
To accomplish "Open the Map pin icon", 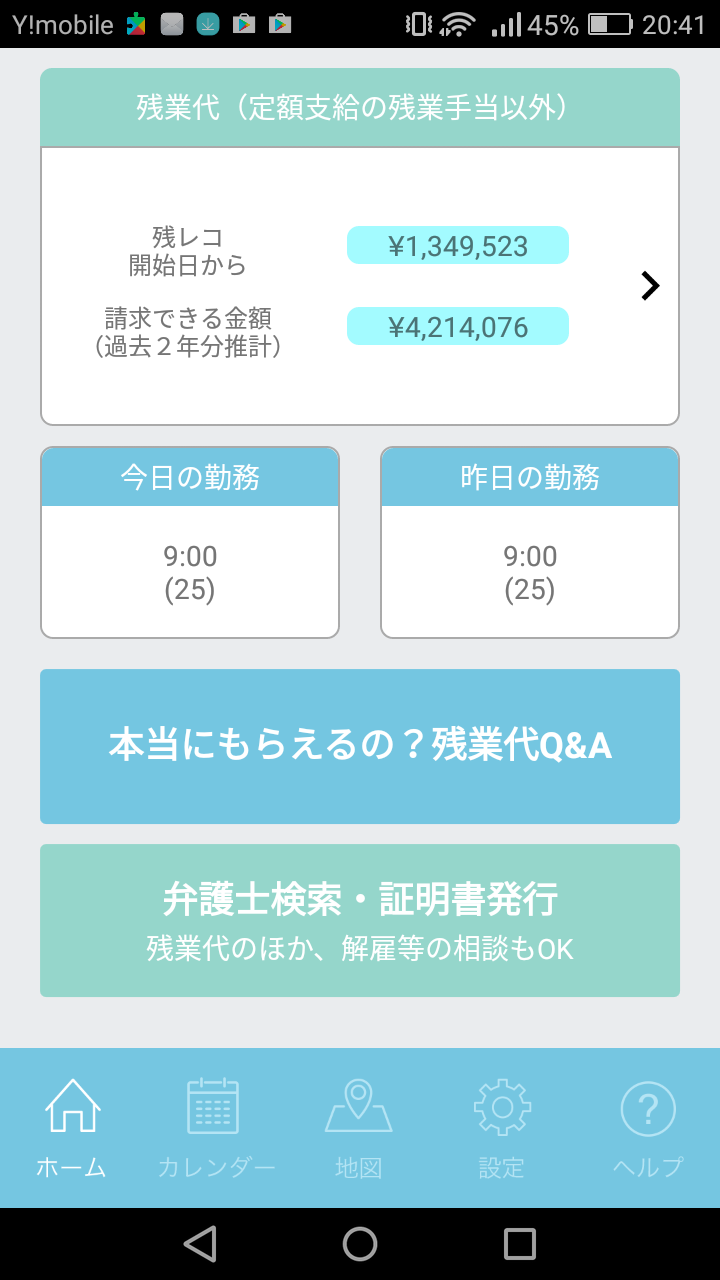I will (x=358, y=1106).
